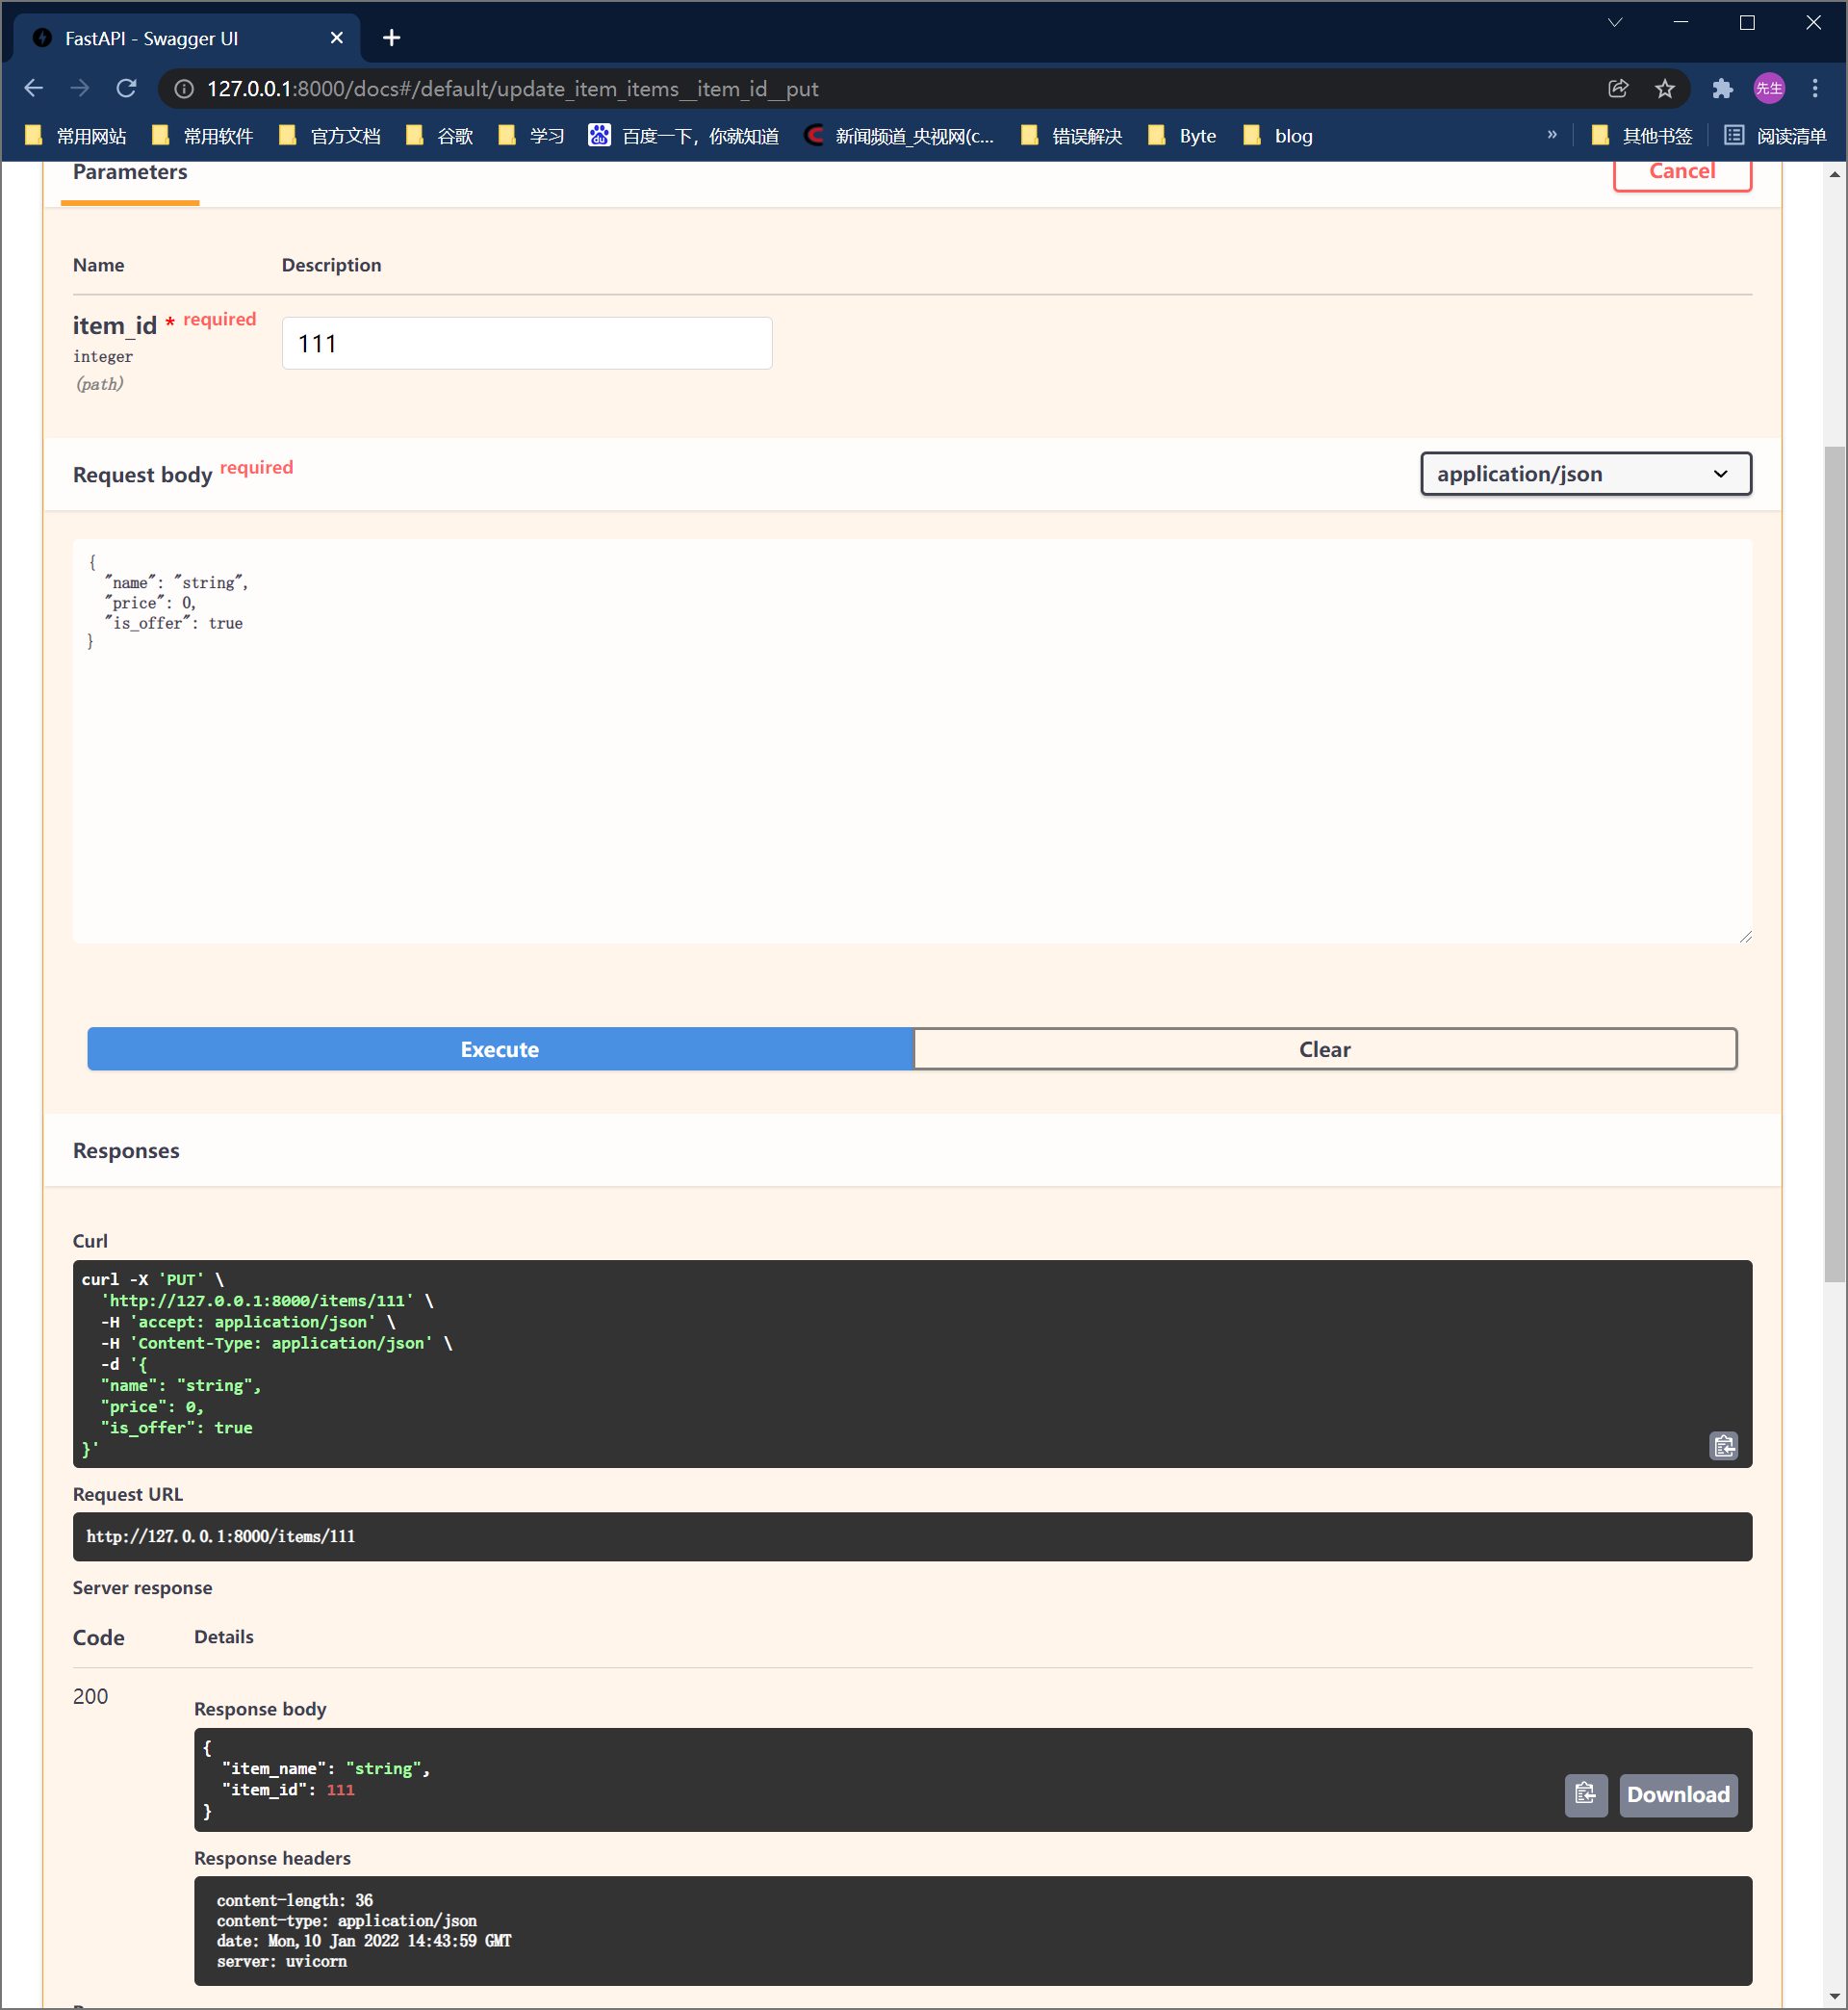View site information icon in address bar
The width and height of the screenshot is (1848, 2010).
(x=184, y=89)
